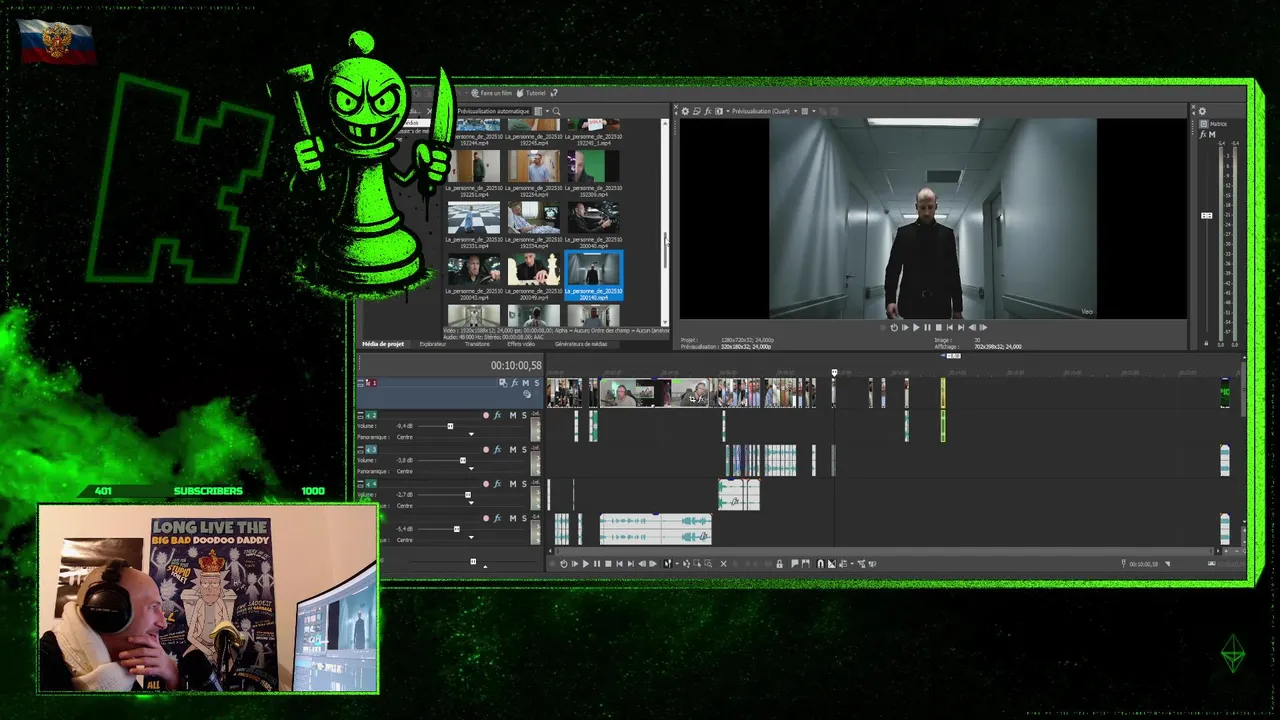This screenshot has width=1280, height=720.
Task: Click the timeline playhead marker
Action: [x=834, y=373]
